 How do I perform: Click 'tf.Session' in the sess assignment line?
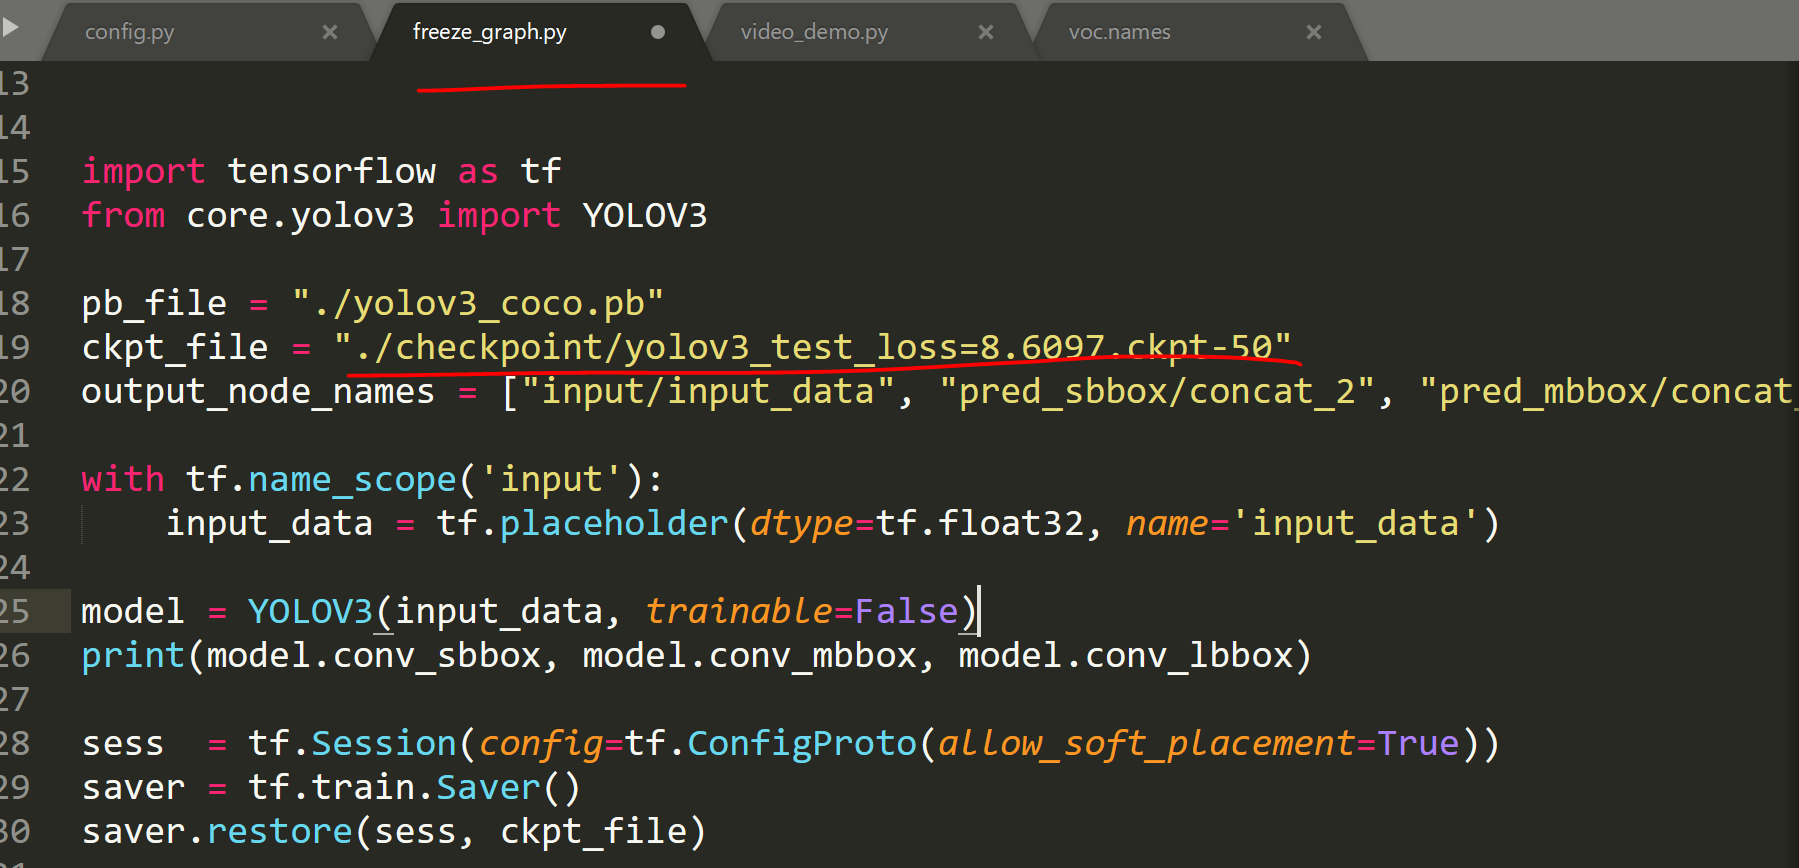(x=352, y=743)
